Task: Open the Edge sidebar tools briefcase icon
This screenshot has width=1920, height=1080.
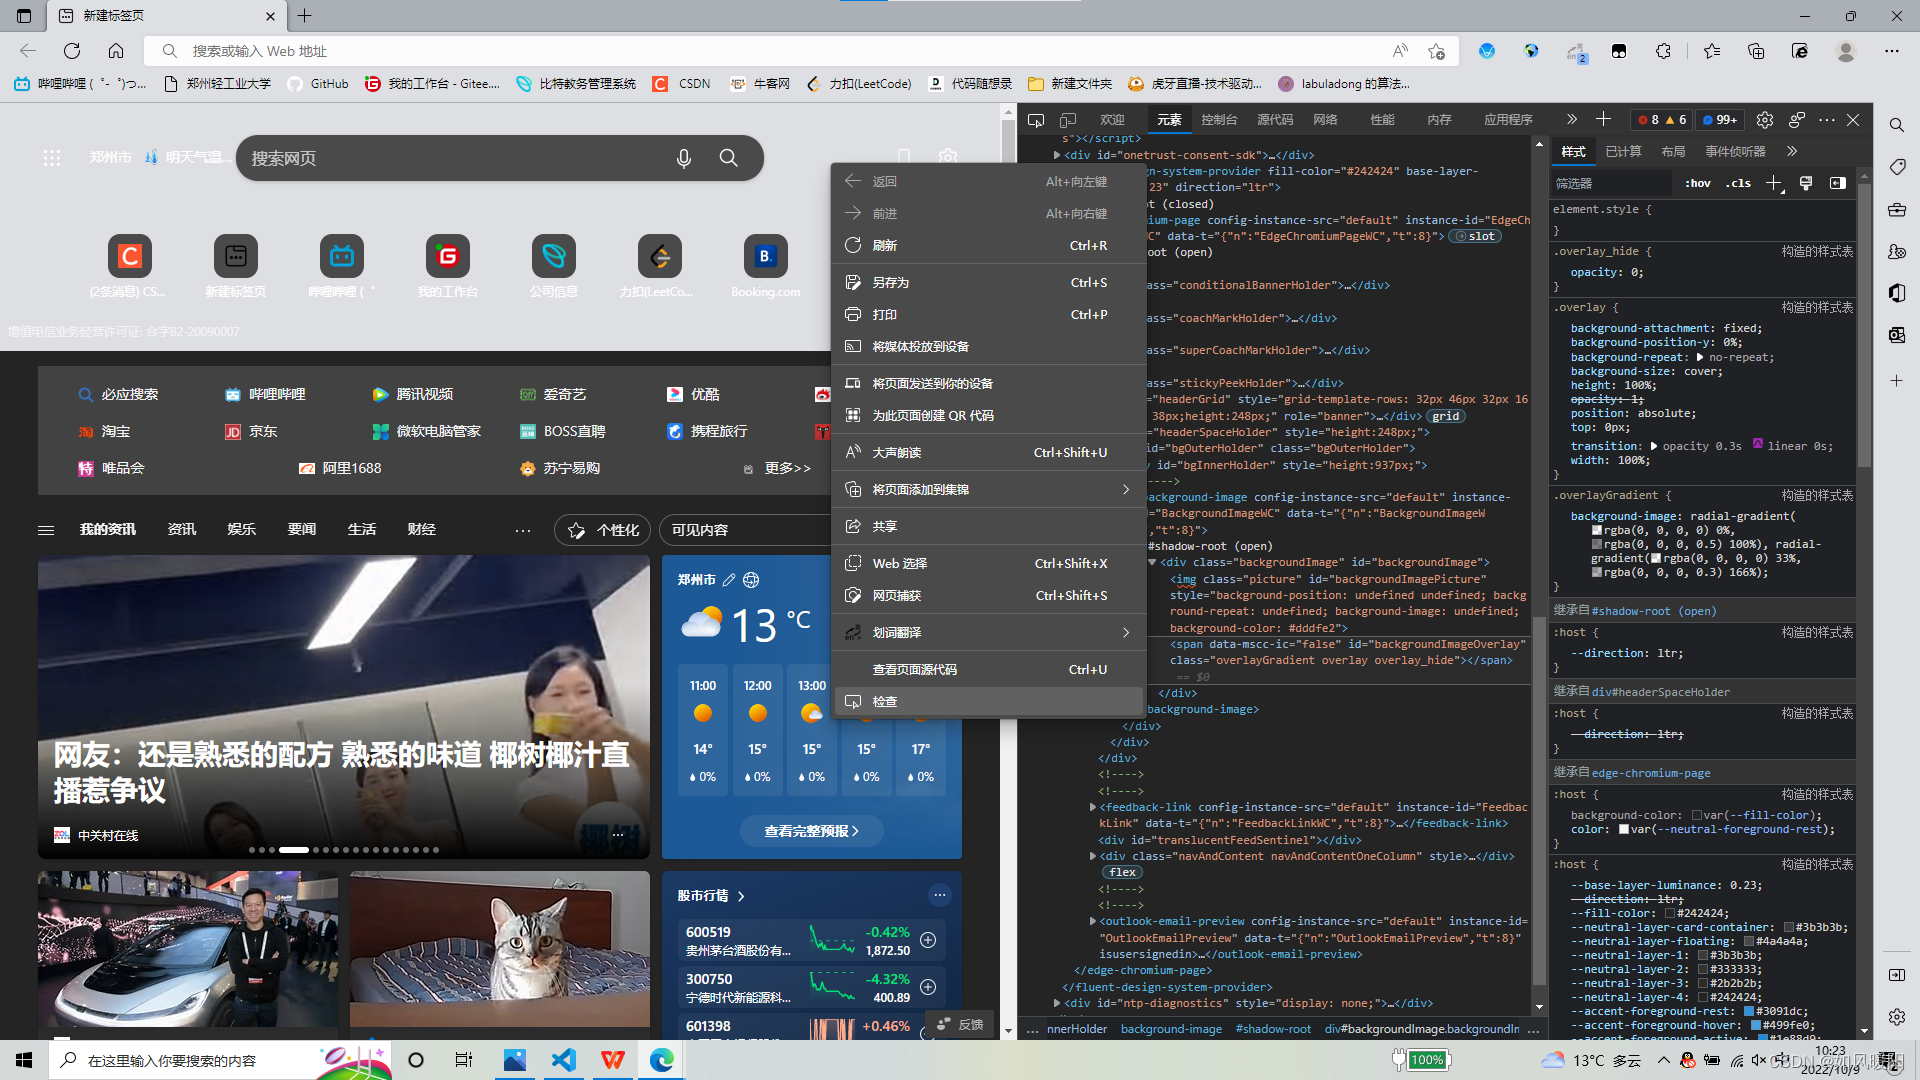Action: (x=1897, y=210)
